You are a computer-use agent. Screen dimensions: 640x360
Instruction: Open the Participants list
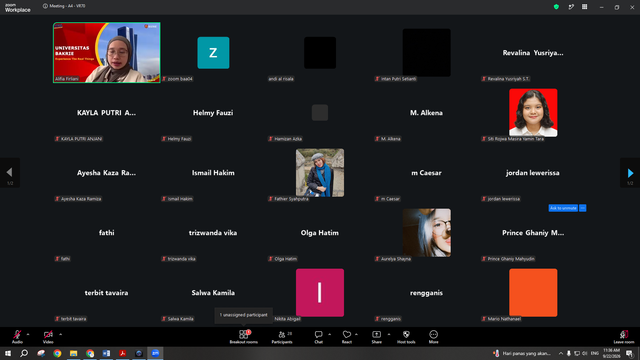coord(282,337)
